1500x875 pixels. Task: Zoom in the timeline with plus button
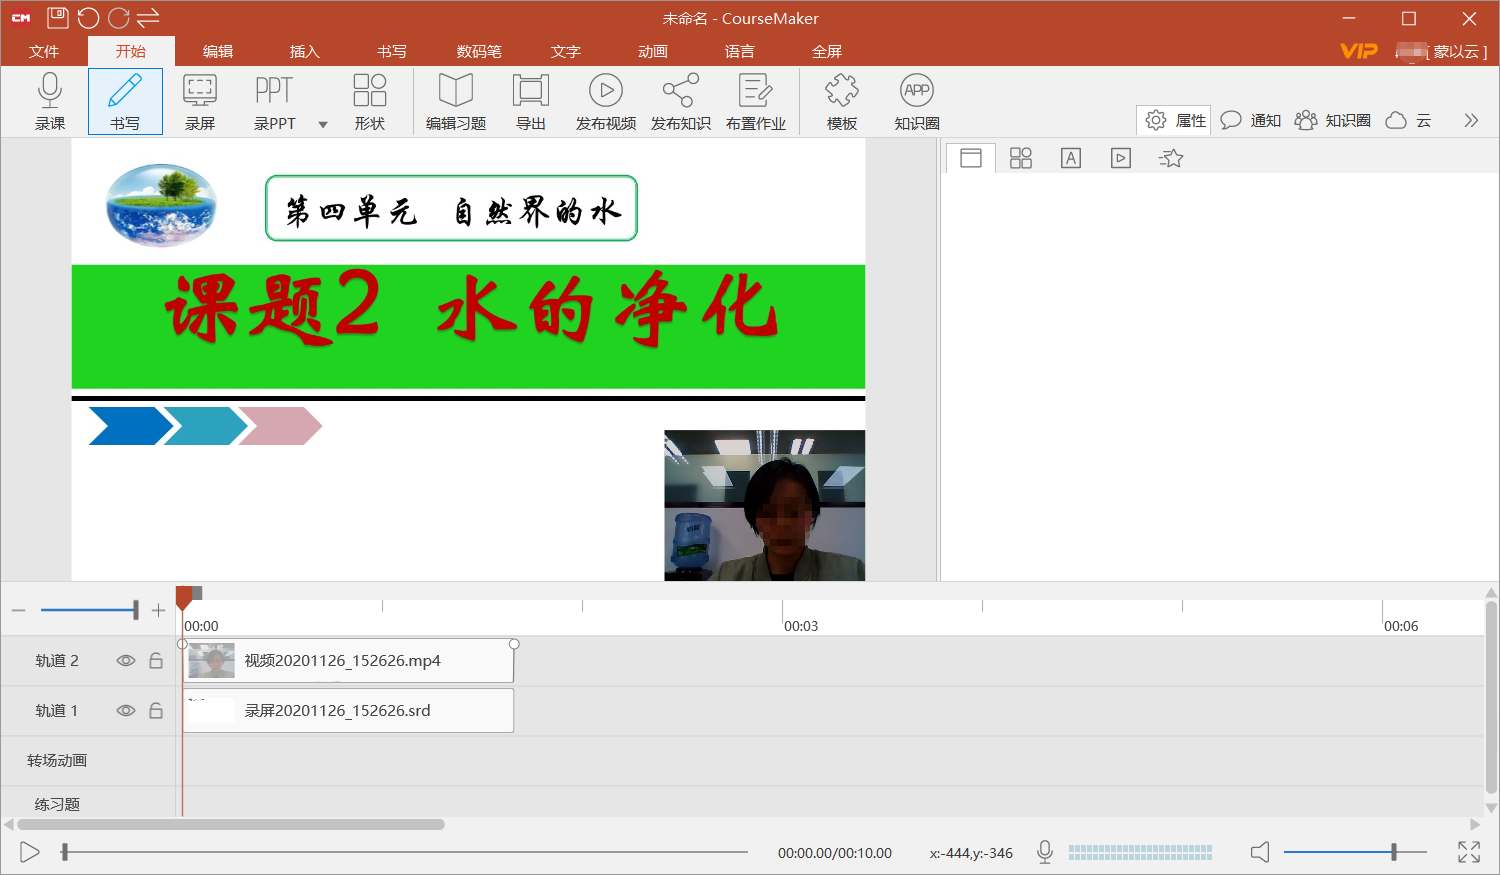158,610
